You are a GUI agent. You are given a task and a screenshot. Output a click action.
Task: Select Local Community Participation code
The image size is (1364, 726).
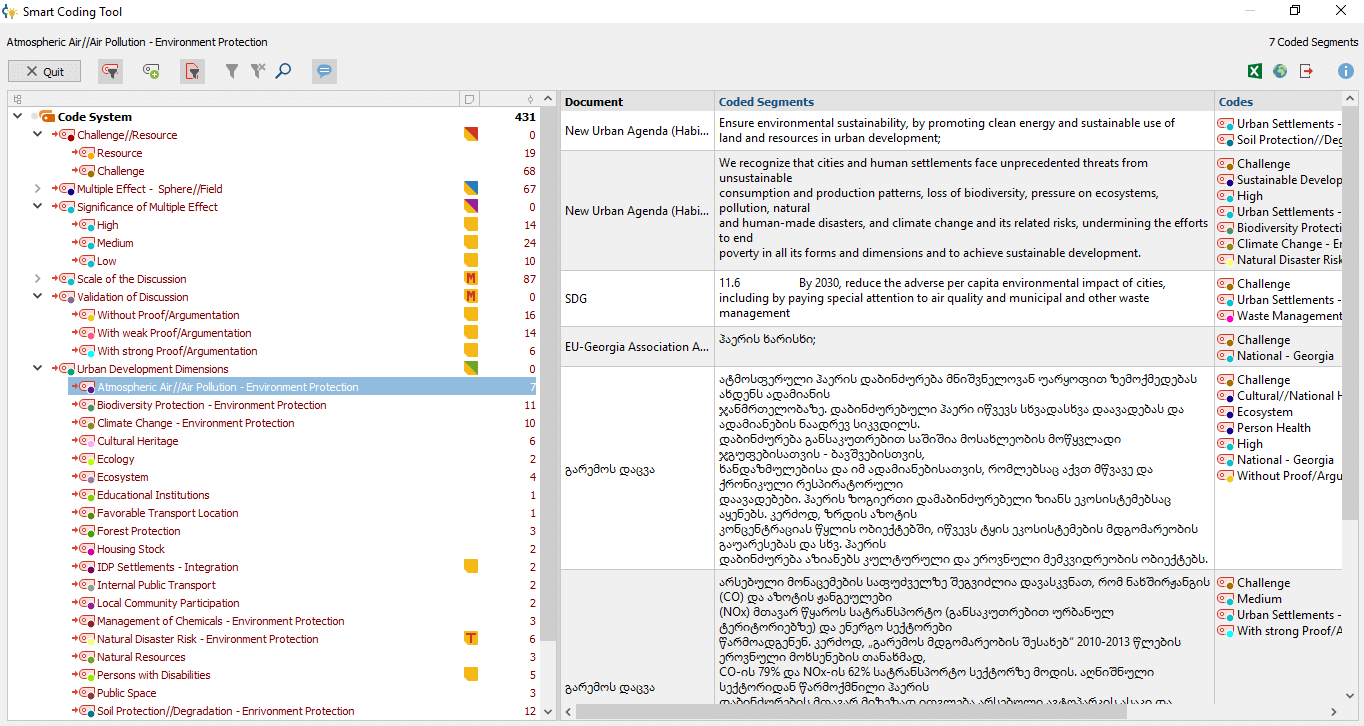click(x=168, y=603)
